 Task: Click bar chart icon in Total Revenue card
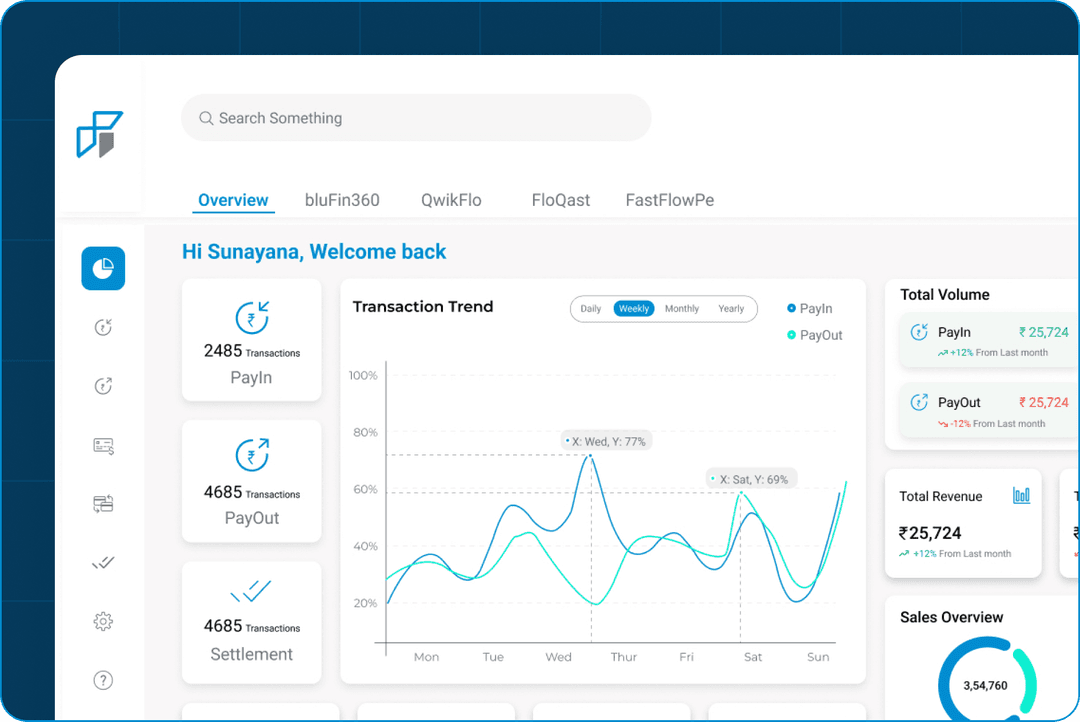point(1021,495)
